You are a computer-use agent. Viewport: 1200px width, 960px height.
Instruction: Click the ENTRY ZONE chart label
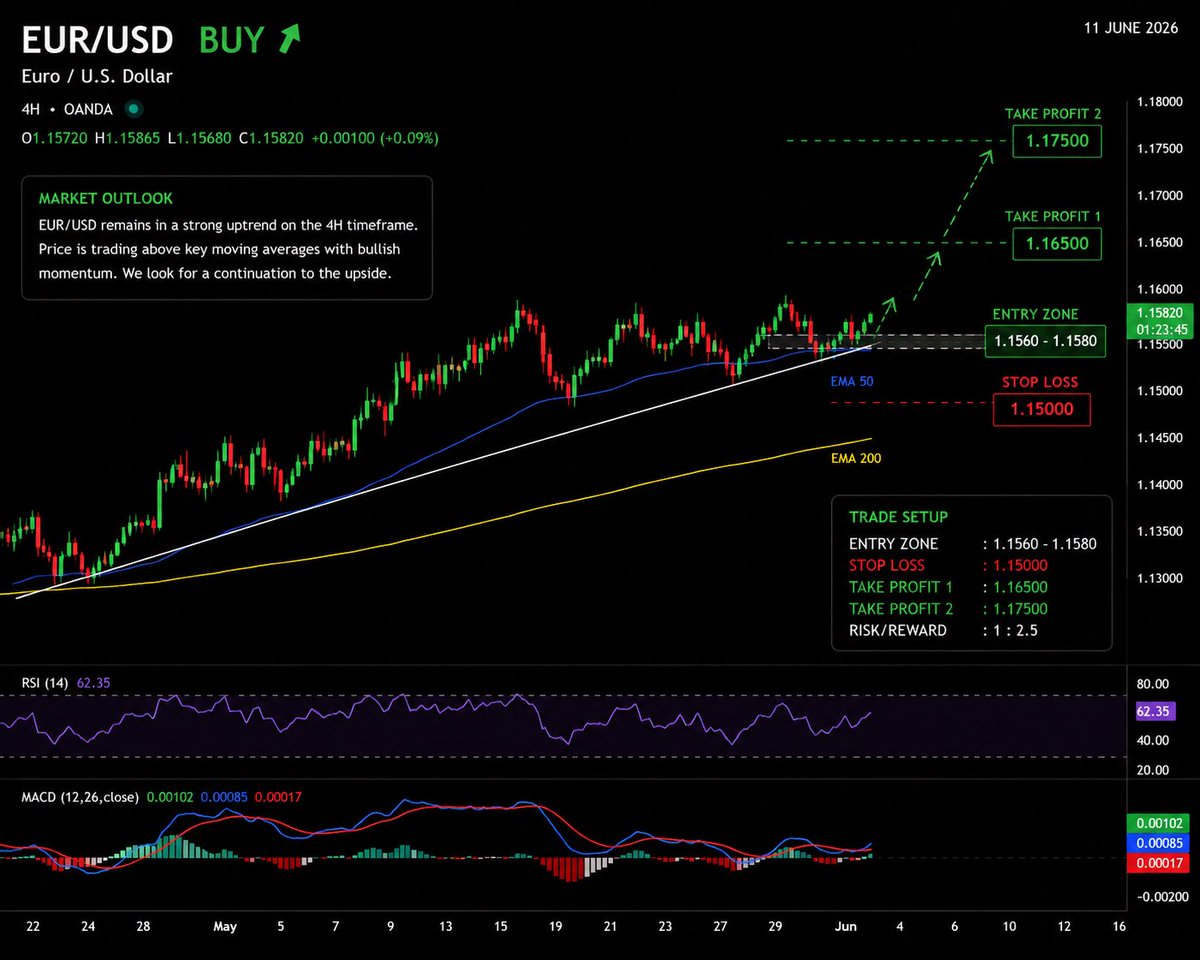pyautogui.click(x=1036, y=314)
